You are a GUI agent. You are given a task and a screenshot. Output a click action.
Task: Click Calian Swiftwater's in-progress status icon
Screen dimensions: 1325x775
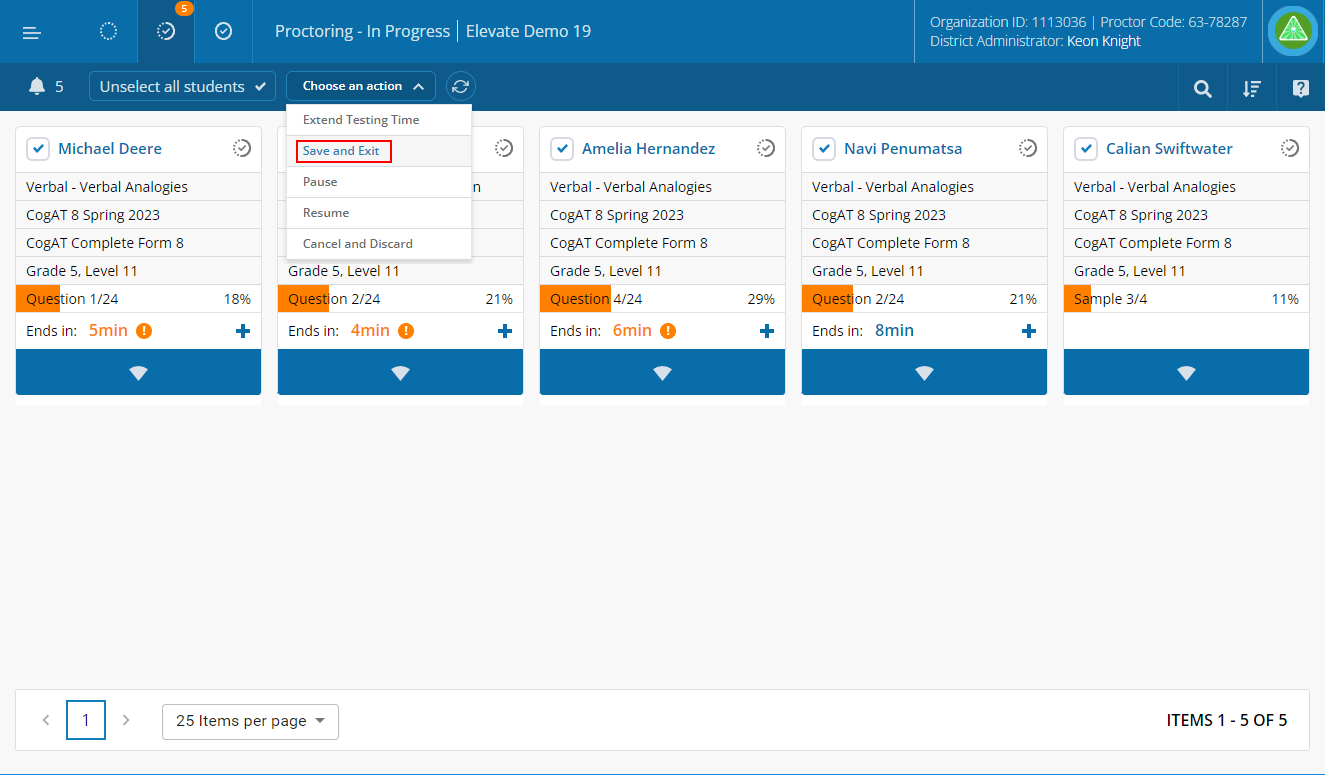click(1290, 148)
